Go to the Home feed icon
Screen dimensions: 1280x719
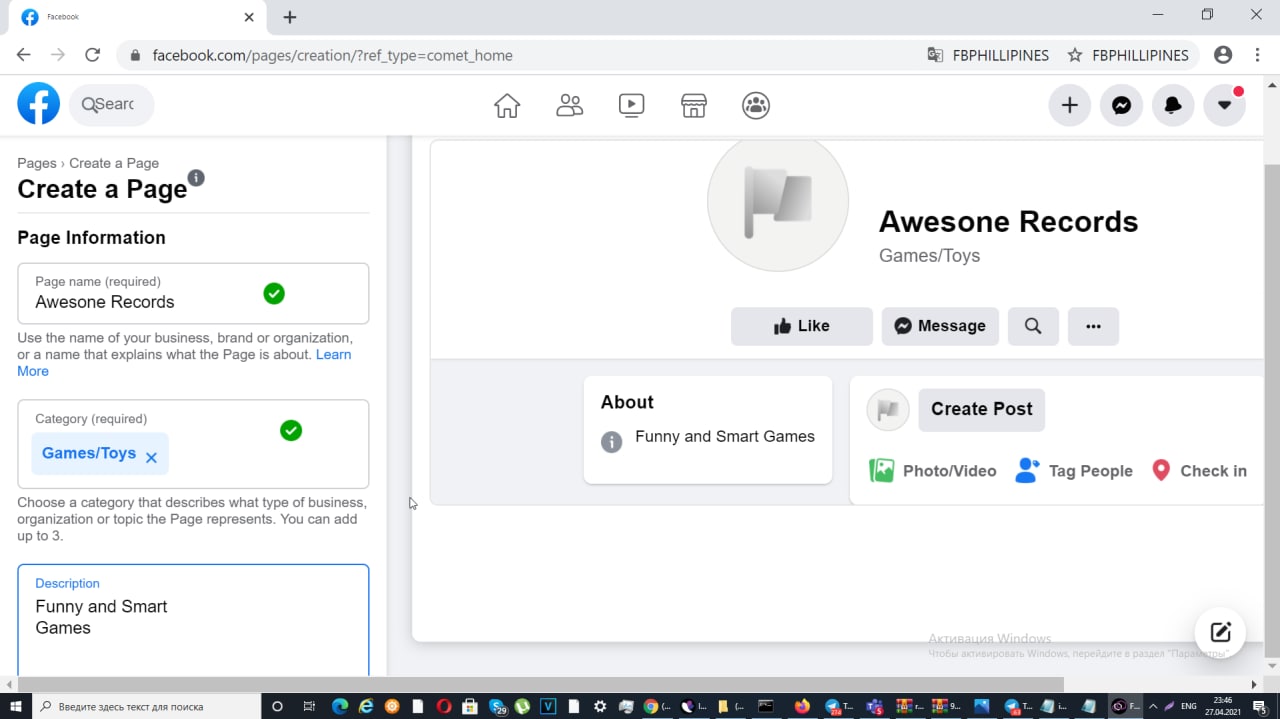[507, 105]
